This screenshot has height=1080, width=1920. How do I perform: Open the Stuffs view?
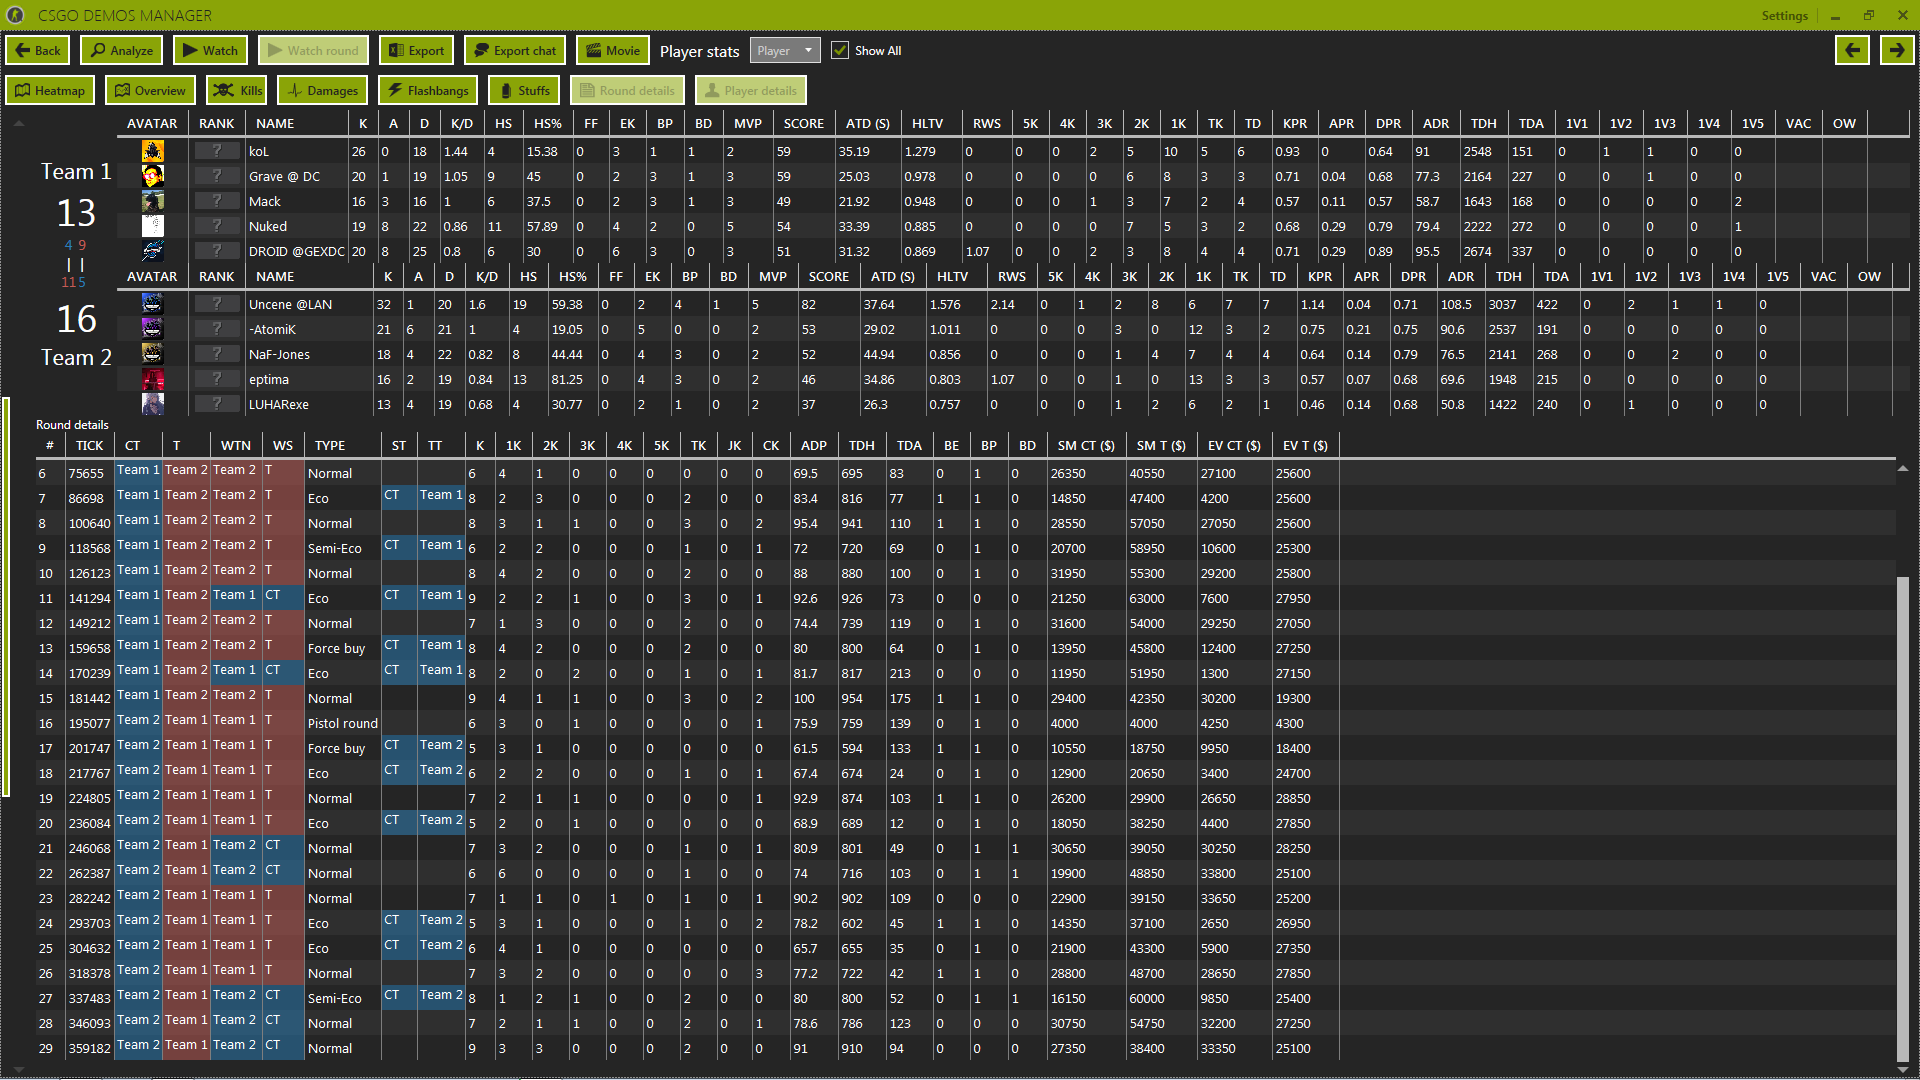point(524,91)
